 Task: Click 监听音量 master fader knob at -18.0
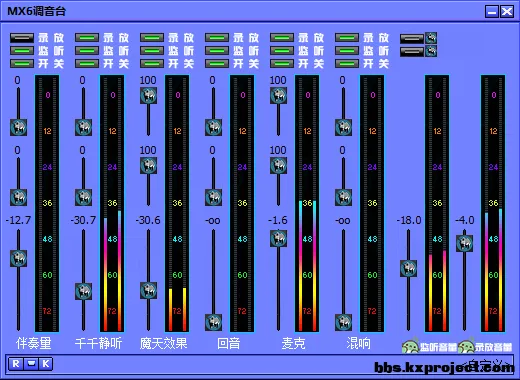click(x=408, y=268)
